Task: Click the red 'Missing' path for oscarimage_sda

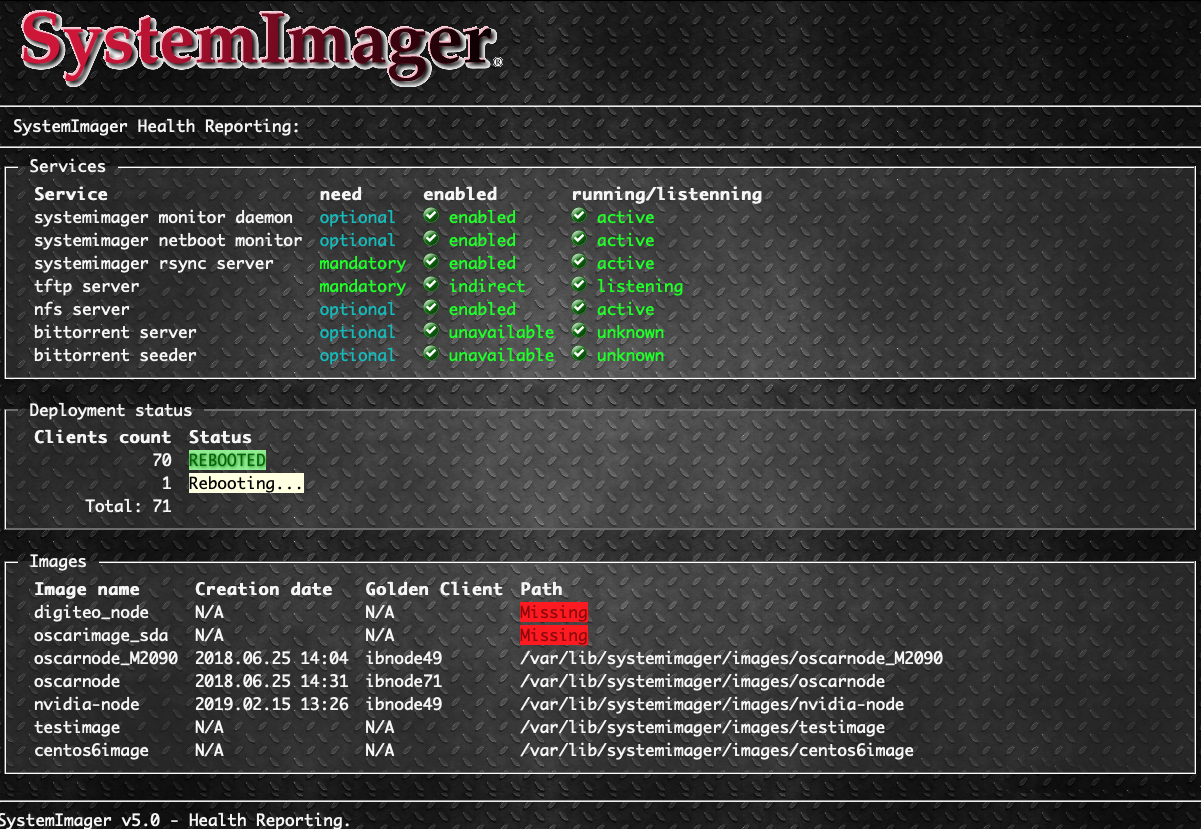Action: click(554, 635)
